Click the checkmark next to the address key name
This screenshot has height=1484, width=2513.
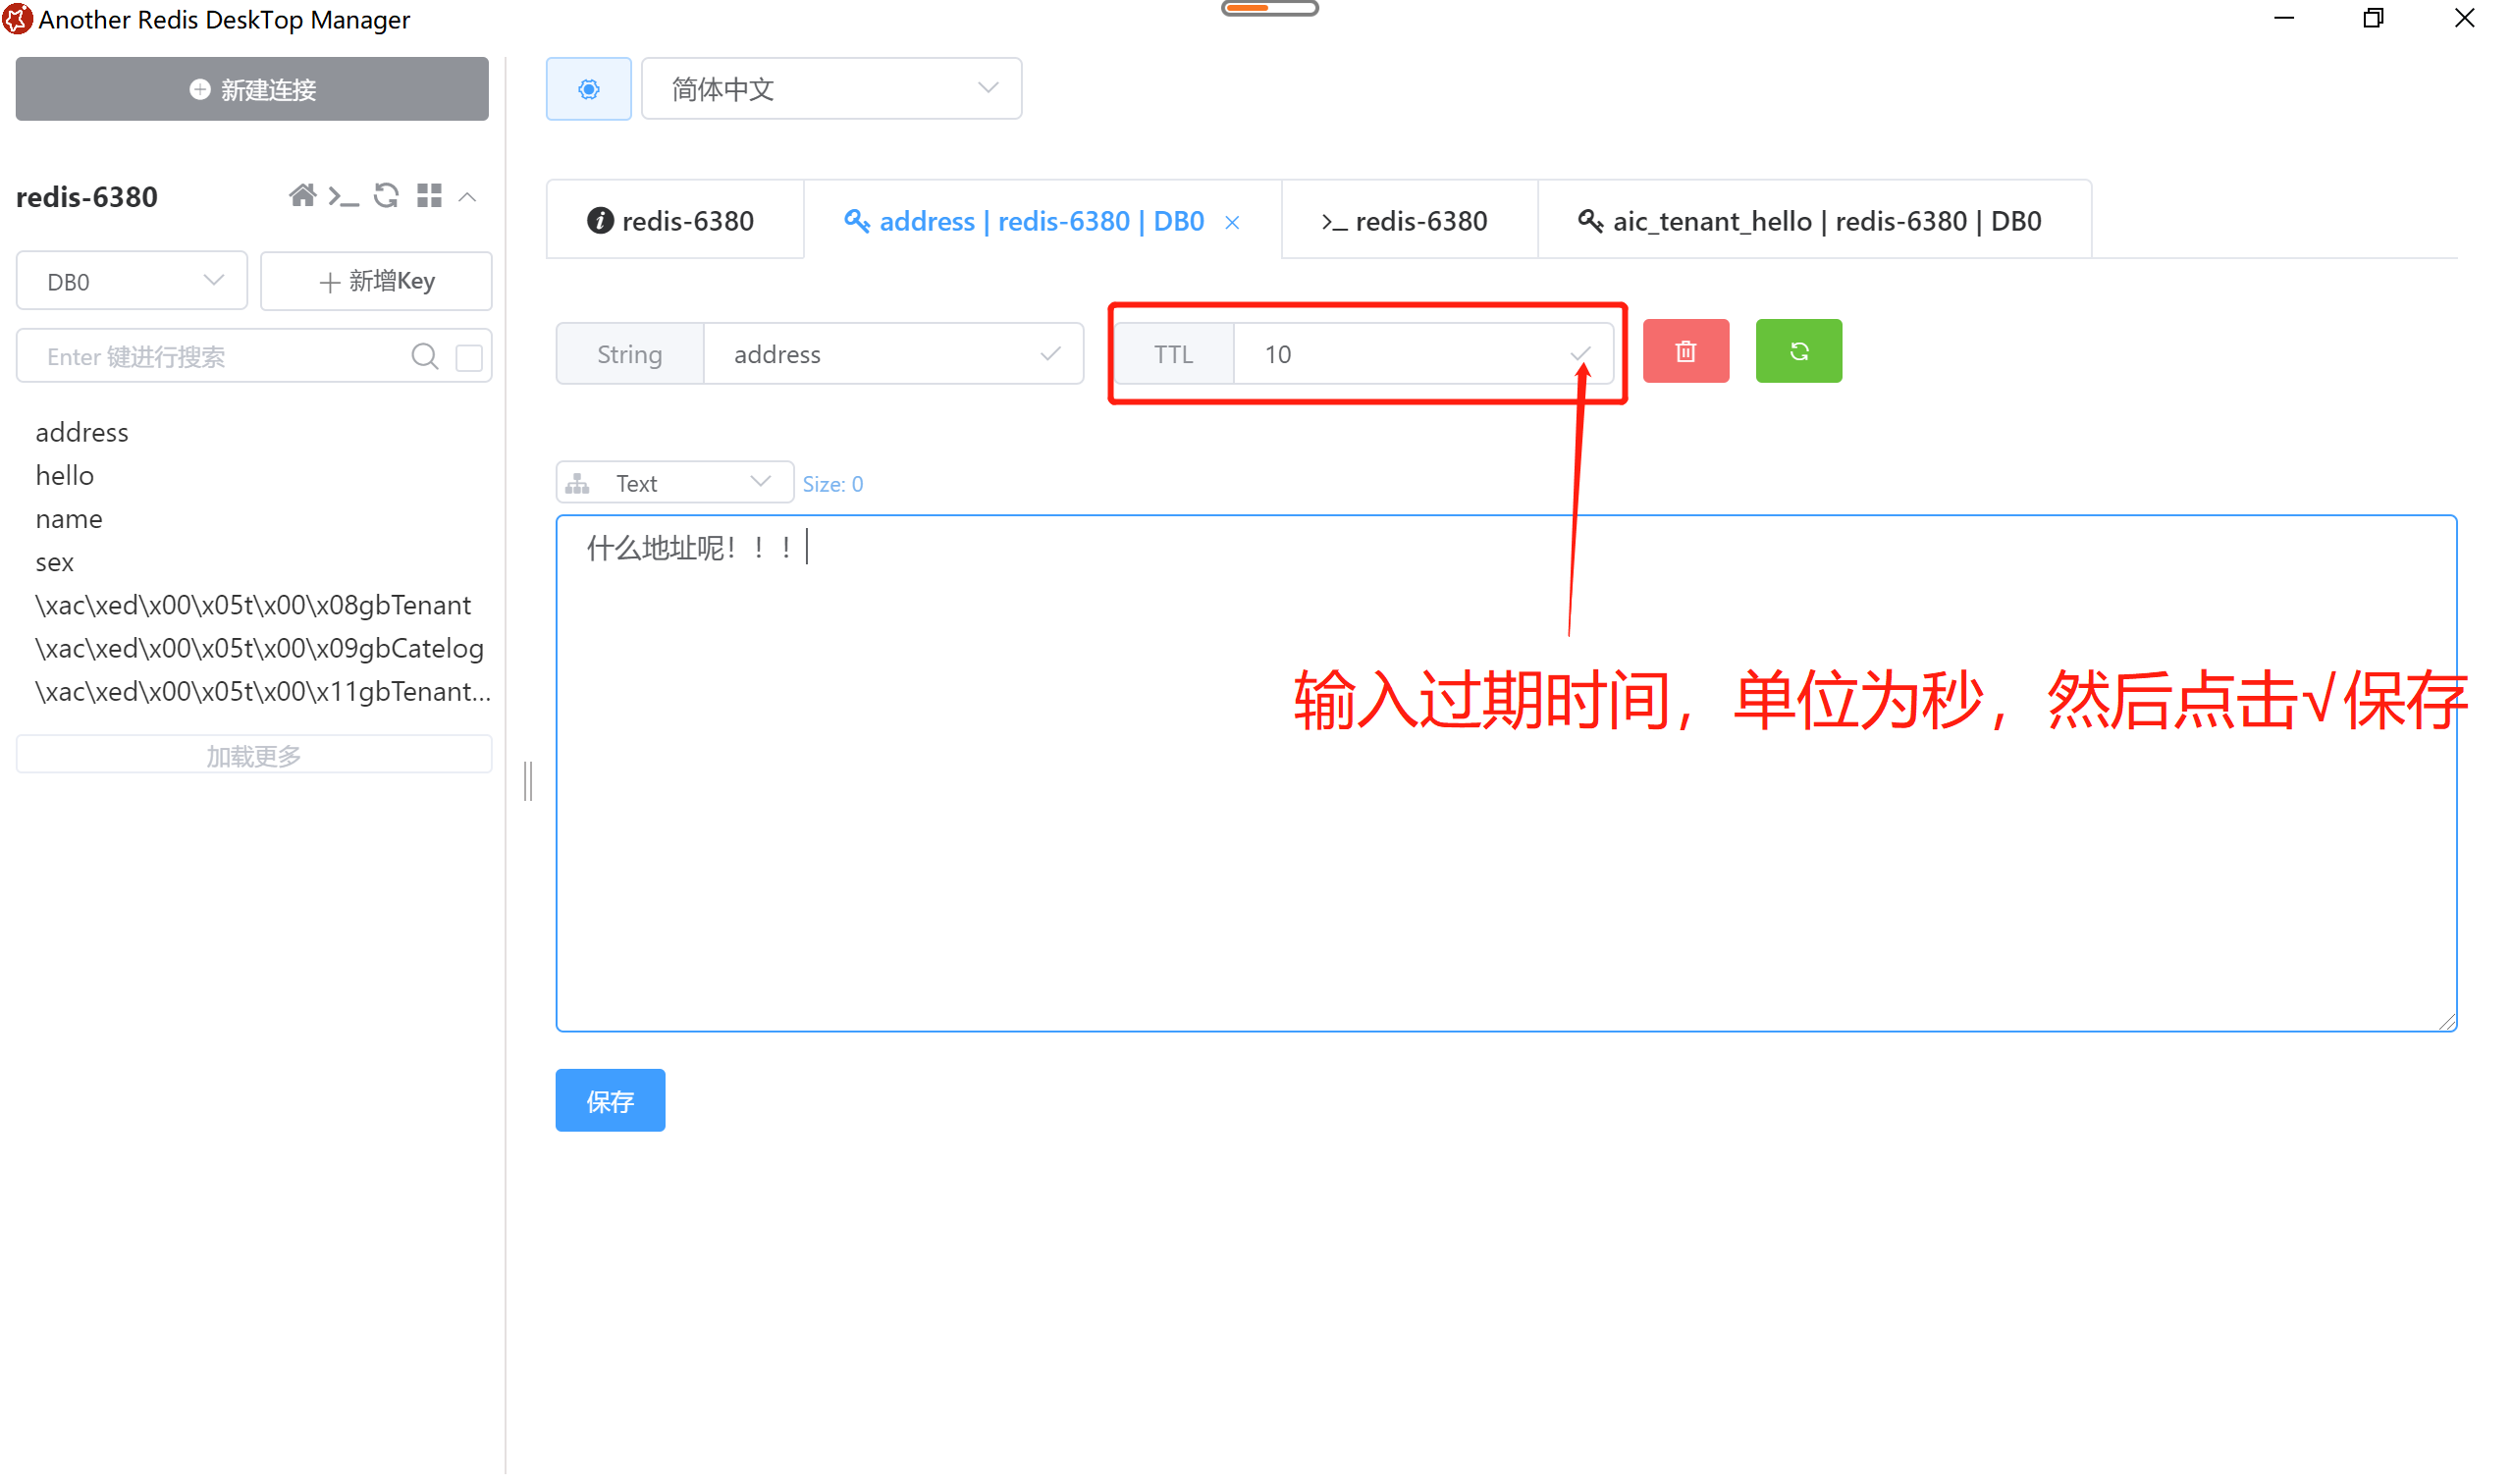pyautogui.click(x=1050, y=353)
